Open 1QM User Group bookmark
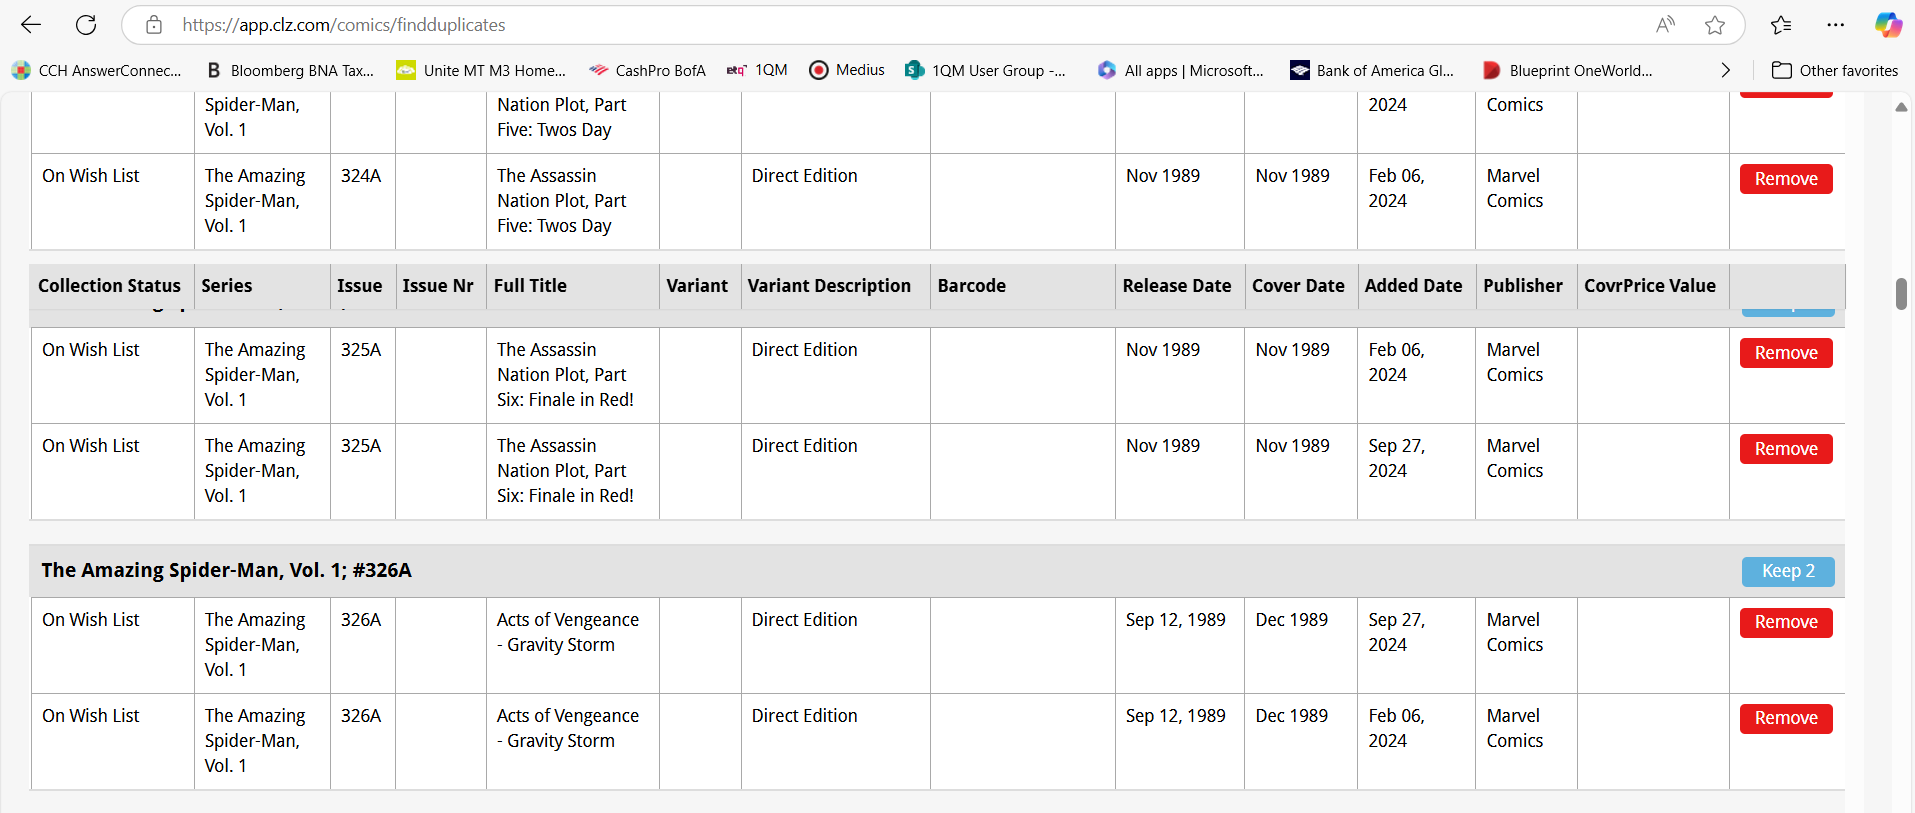This screenshot has width=1915, height=813. click(x=985, y=70)
